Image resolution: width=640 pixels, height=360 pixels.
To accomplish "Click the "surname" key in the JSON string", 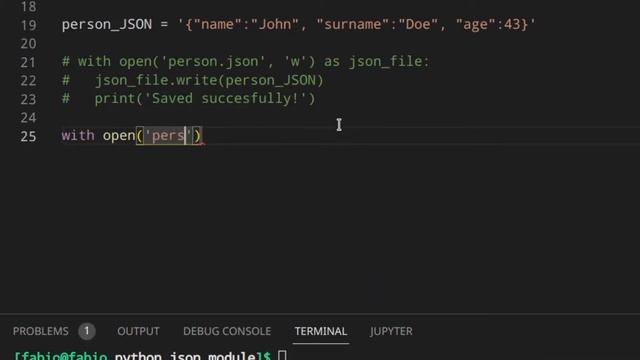I will tap(353, 24).
